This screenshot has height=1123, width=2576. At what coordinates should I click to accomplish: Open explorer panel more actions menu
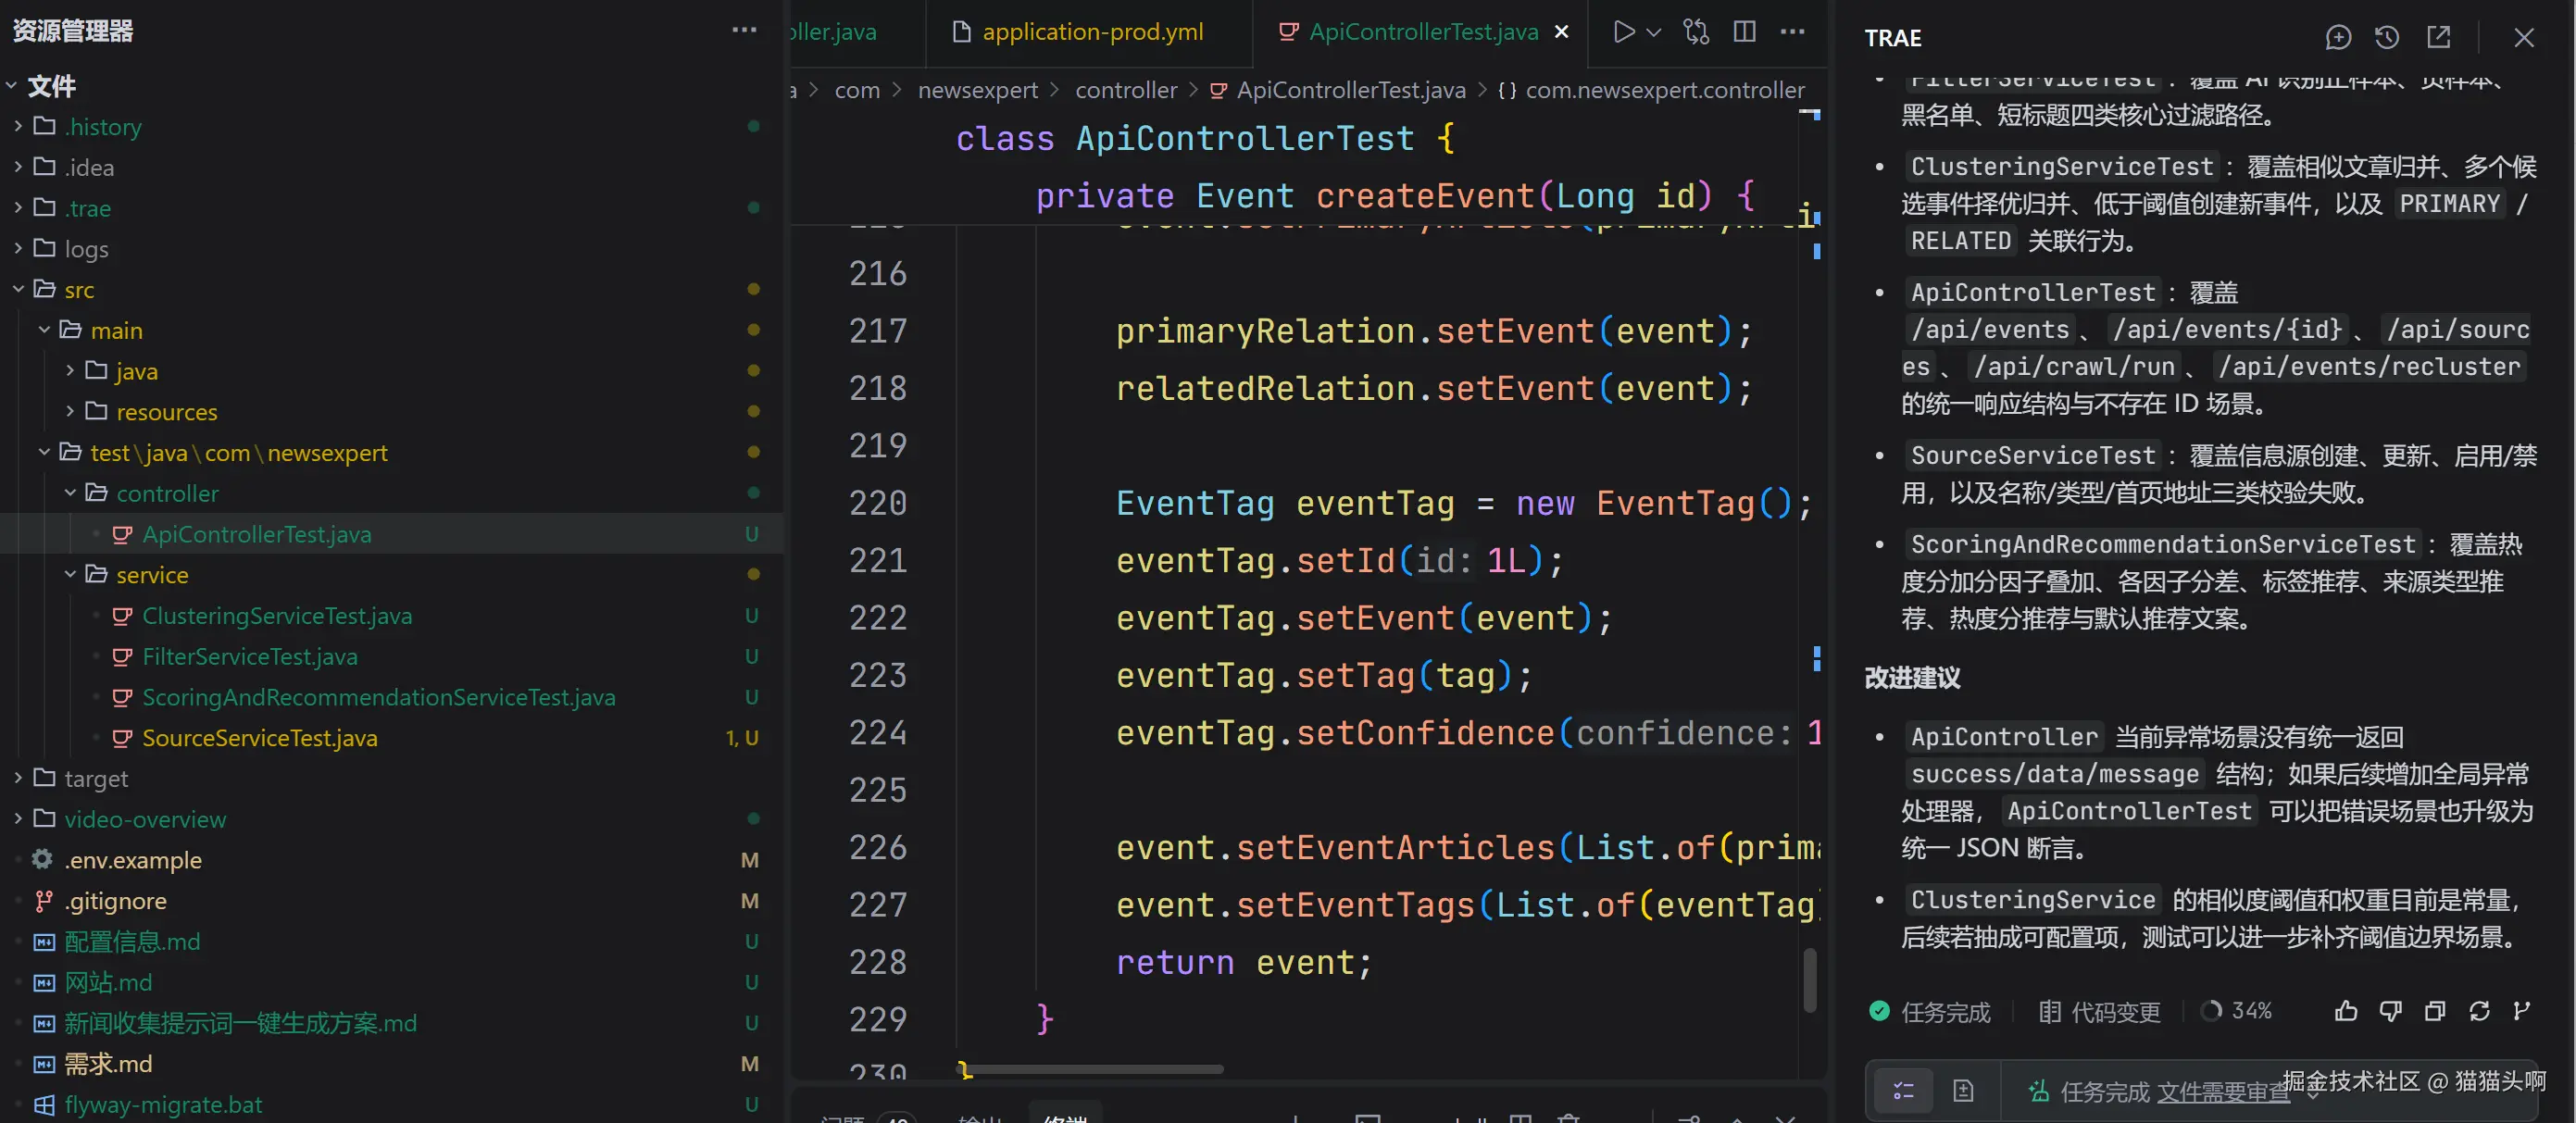coord(744,30)
